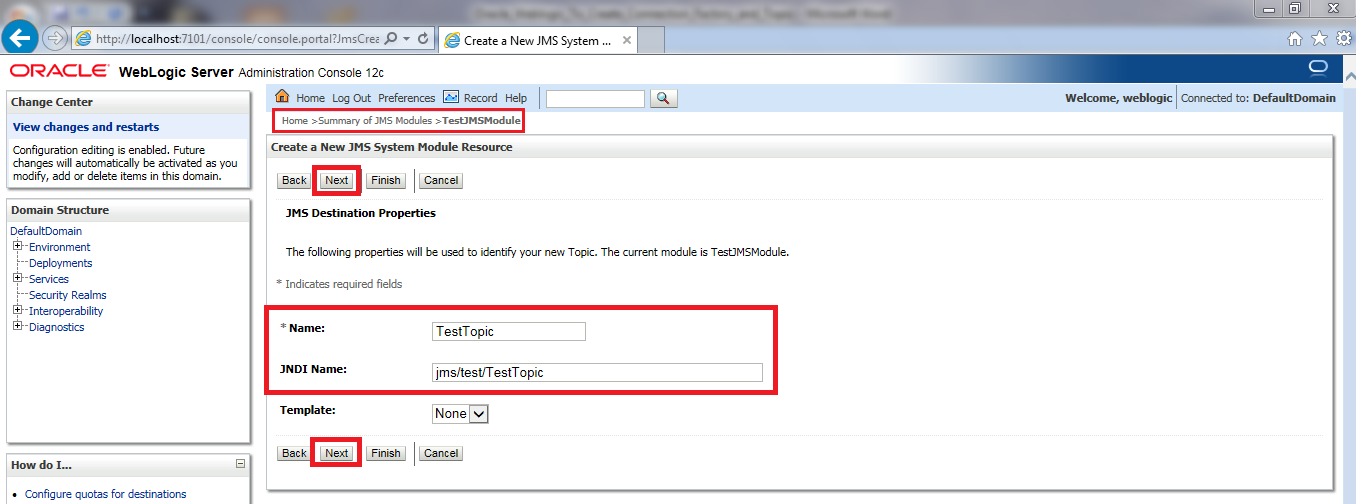Image resolution: width=1356 pixels, height=504 pixels.
Task: Select Deployments in Domain Structure
Action: [x=60, y=263]
